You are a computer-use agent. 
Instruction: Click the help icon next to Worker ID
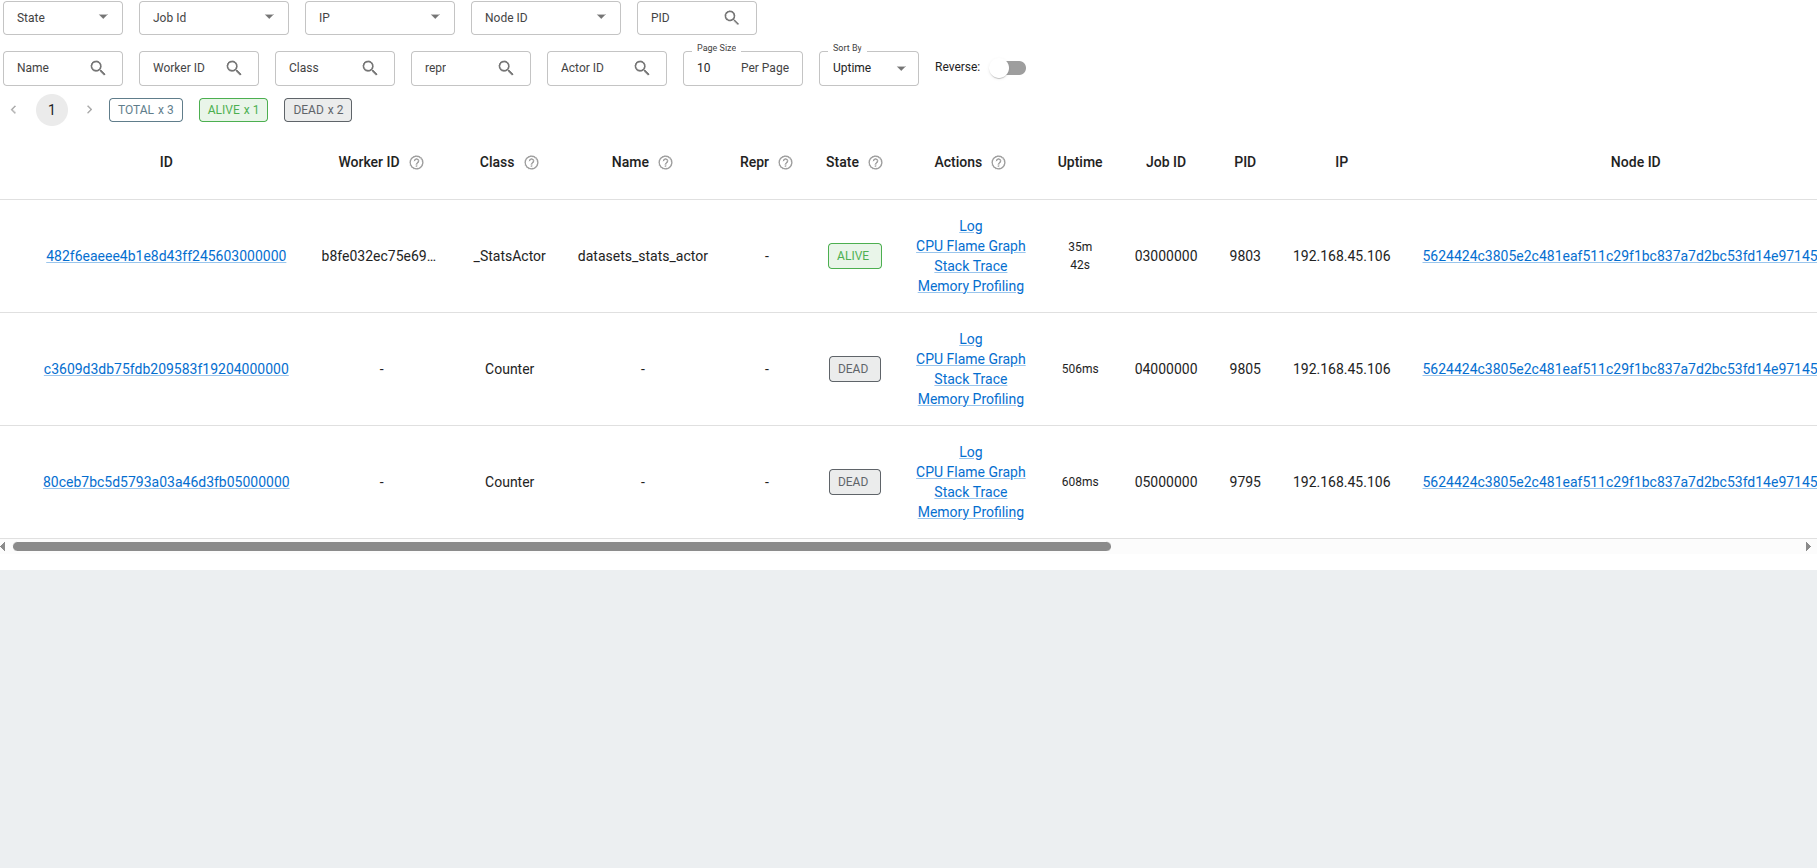click(417, 163)
